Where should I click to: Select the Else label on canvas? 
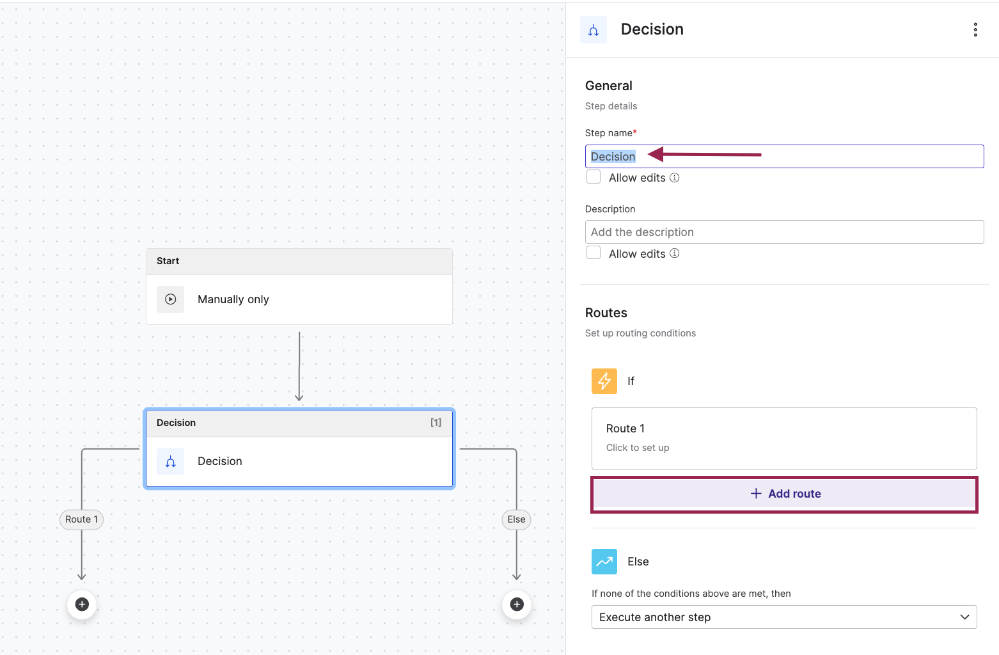[516, 519]
